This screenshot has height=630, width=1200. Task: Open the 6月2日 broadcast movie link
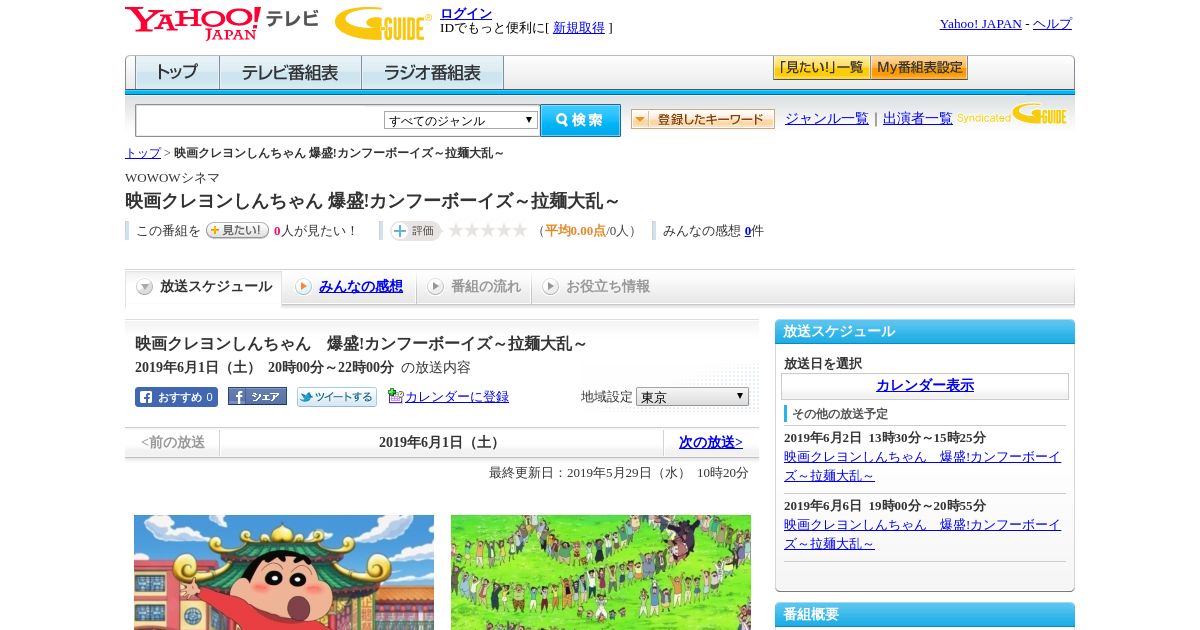(x=922, y=466)
